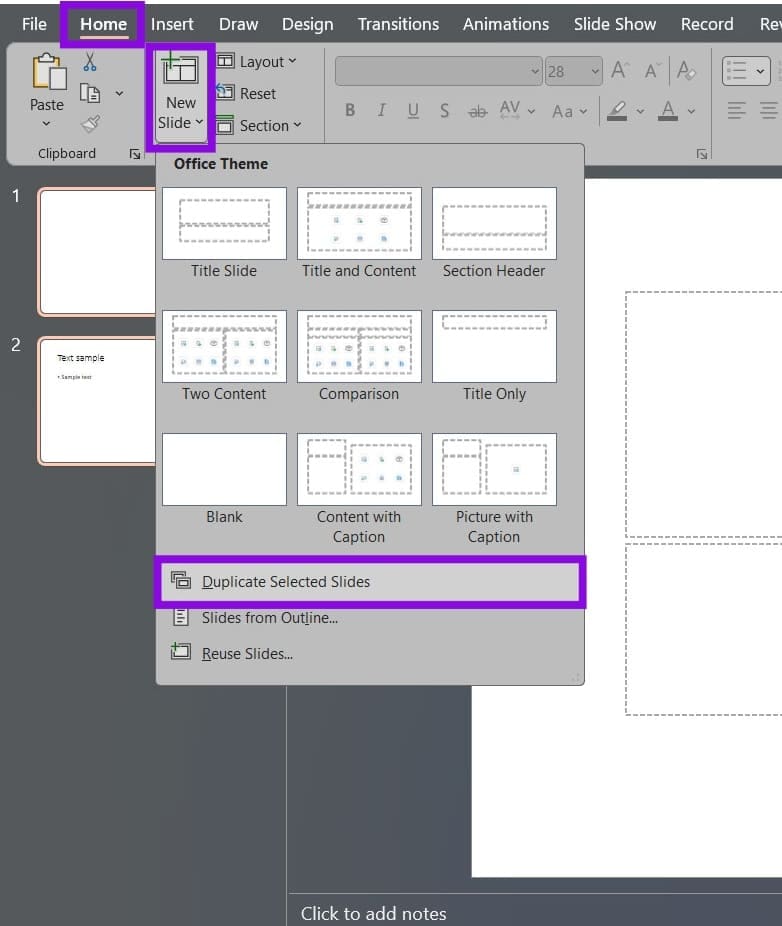
Task: Click the Bullets list icon
Action: point(737,71)
